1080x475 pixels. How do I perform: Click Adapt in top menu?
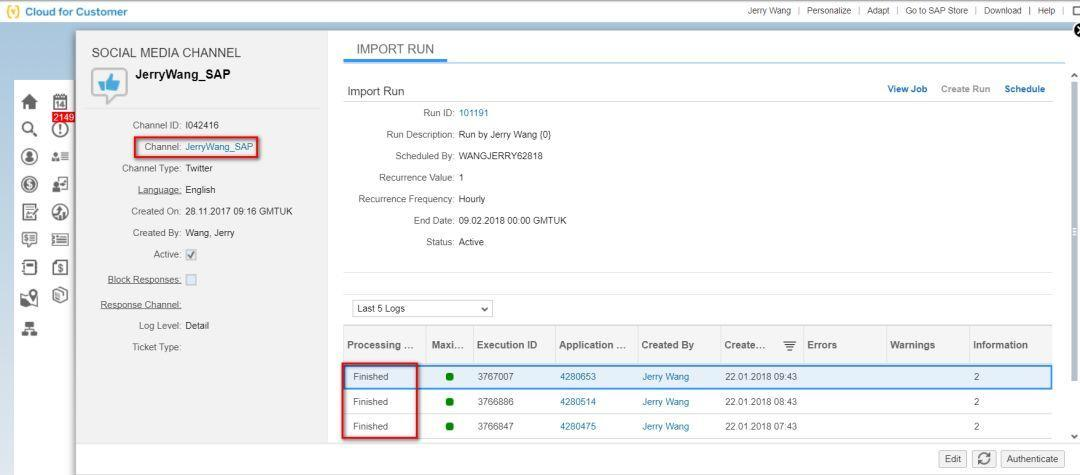[x=878, y=10]
